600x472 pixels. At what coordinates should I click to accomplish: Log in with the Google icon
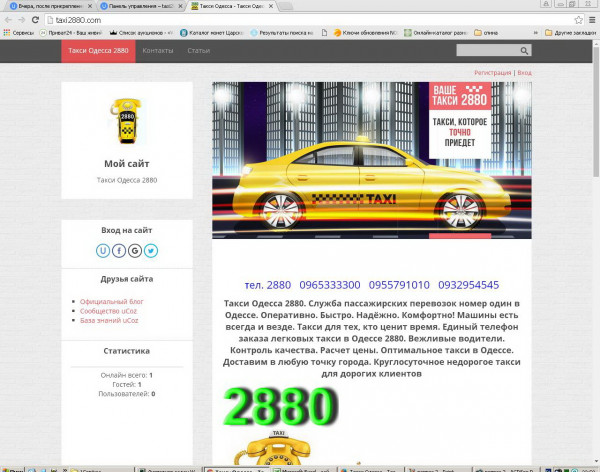135,251
